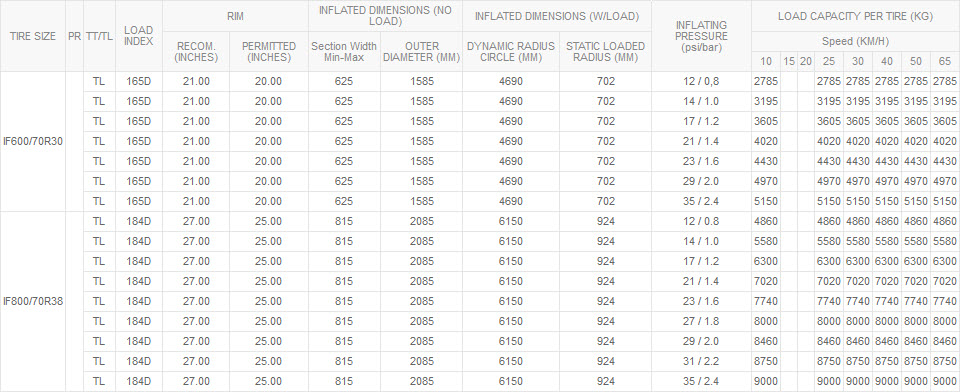
Task: Click the RIM group header
Action: [235, 17]
